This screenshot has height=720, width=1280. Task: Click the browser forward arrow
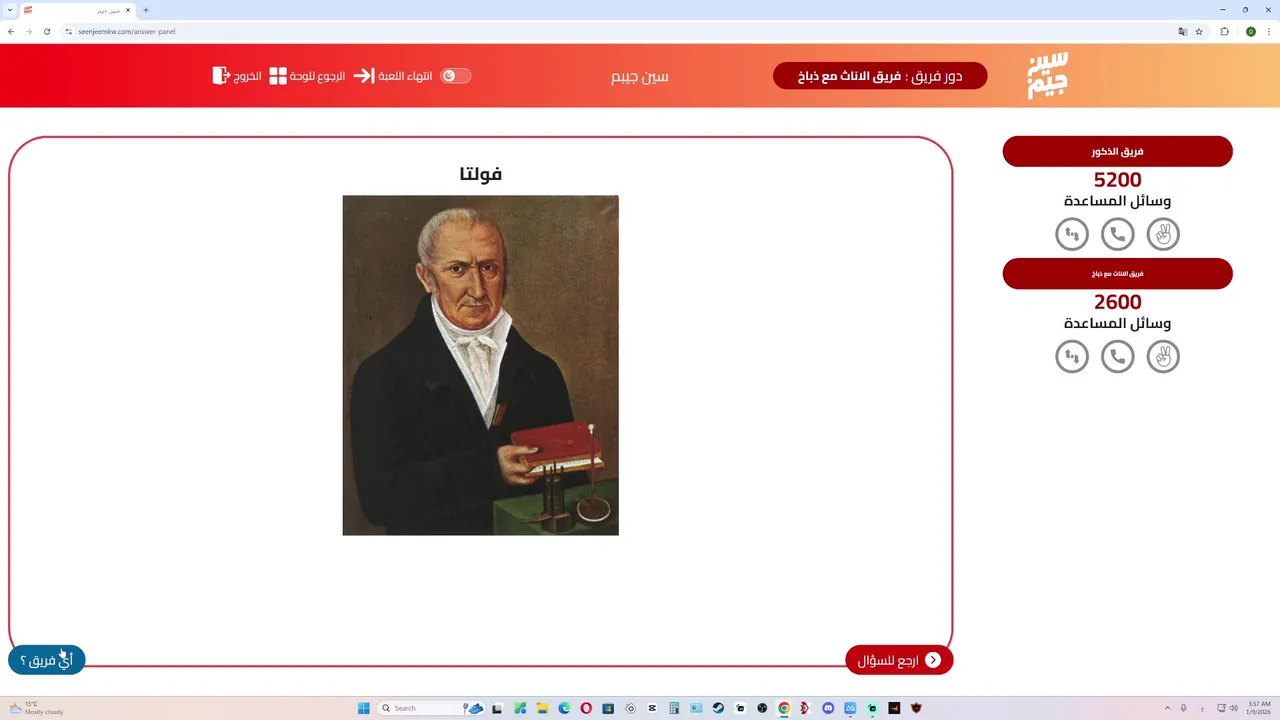(x=28, y=31)
